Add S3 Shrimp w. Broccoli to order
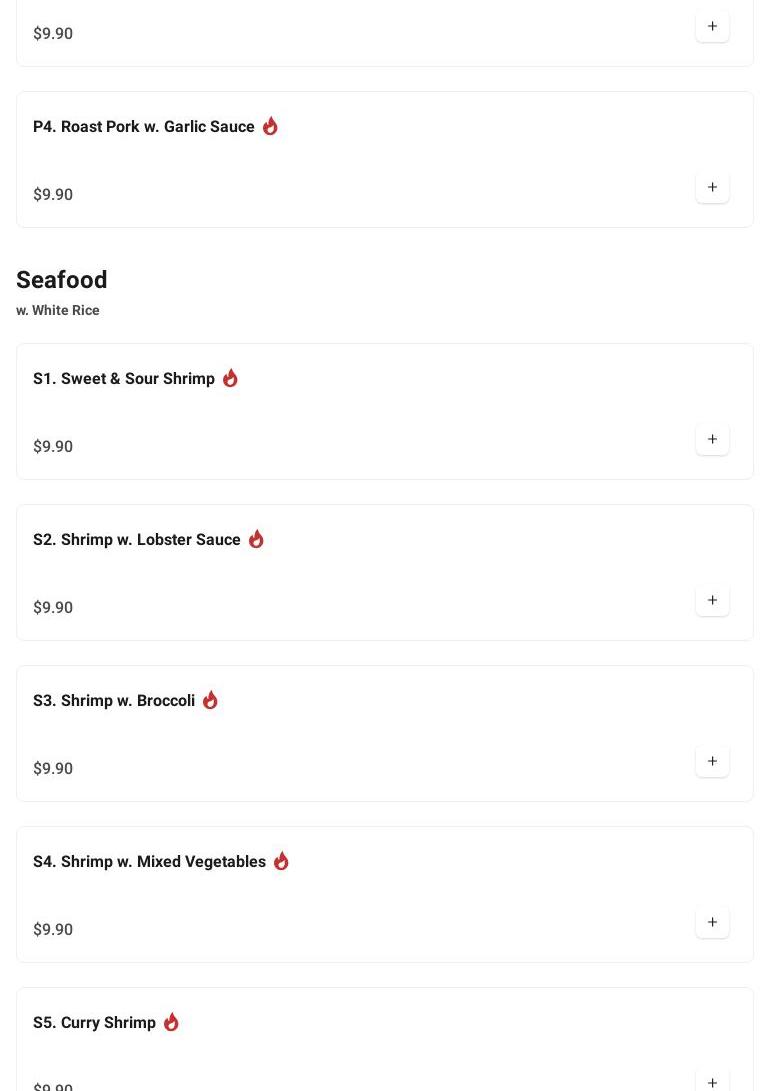 tap(712, 761)
